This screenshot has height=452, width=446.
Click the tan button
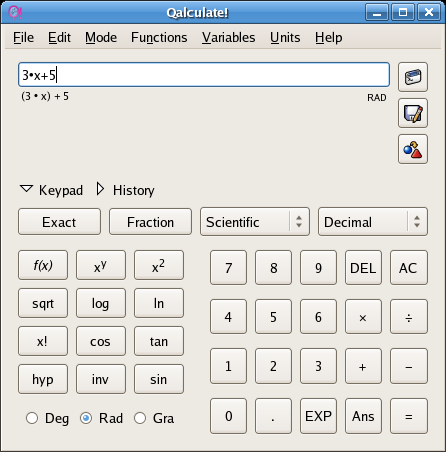[x=159, y=341]
